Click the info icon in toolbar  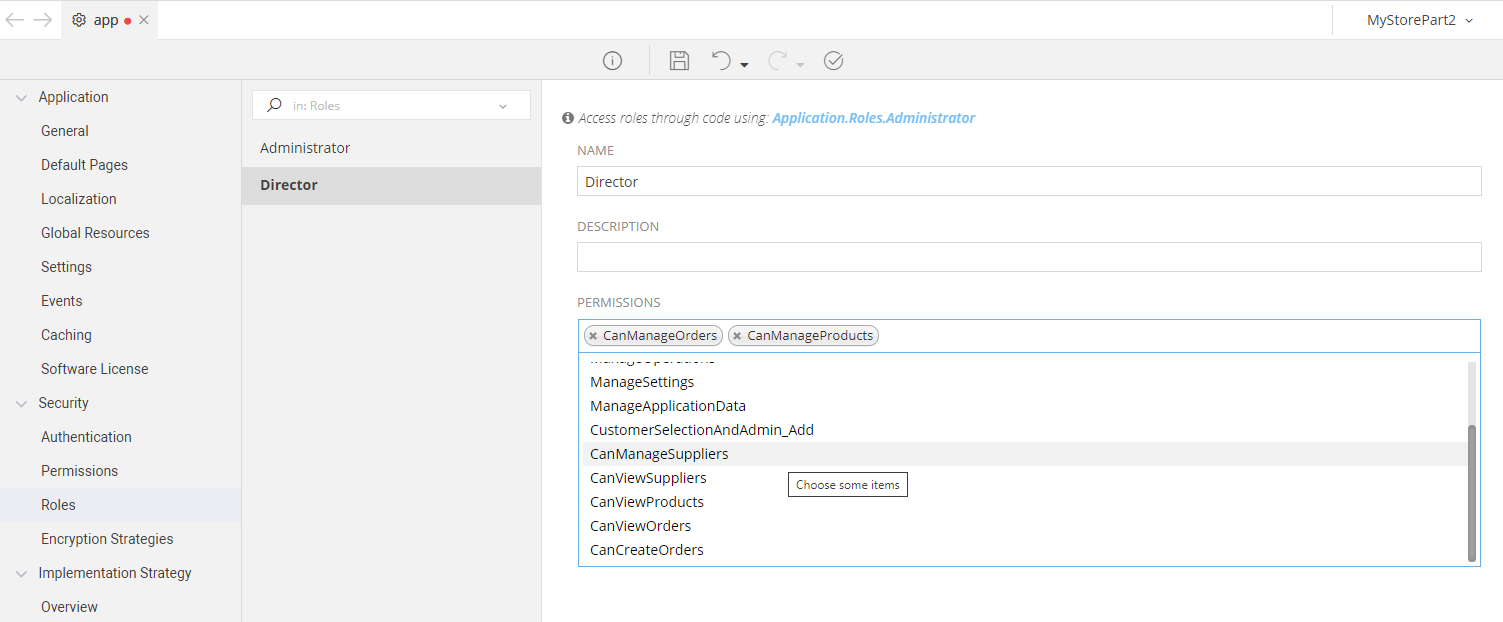click(x=612, y=61)
